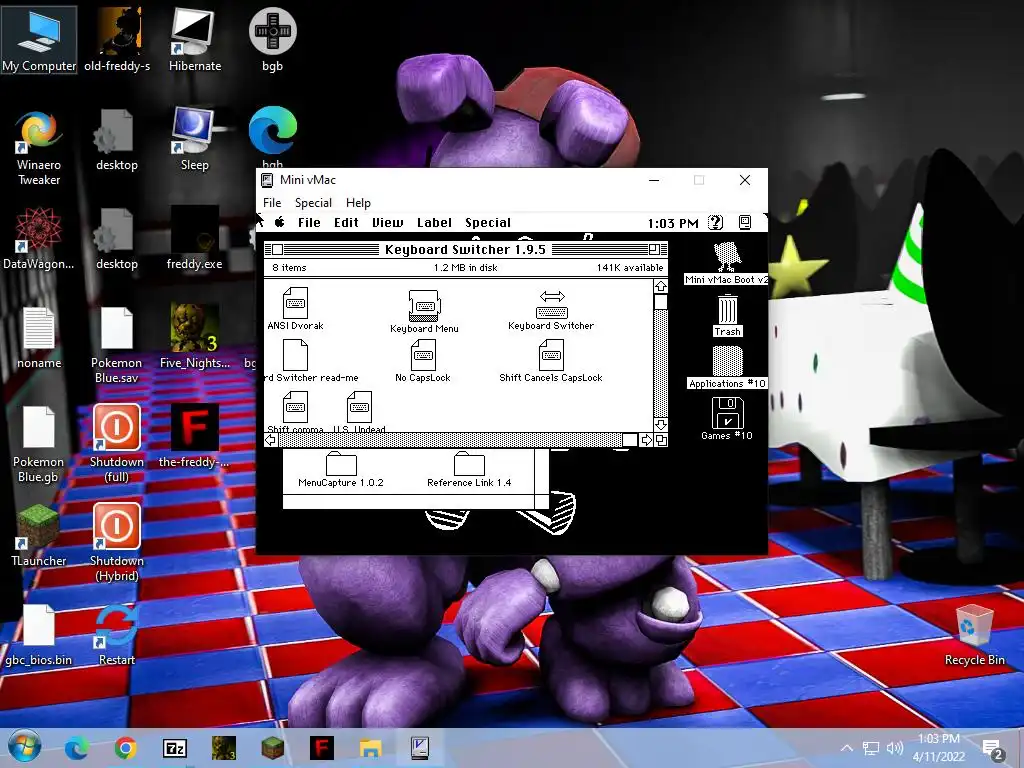Select the noname text file icon
This screenshot has width=1024, height=768.
(39, 338)
